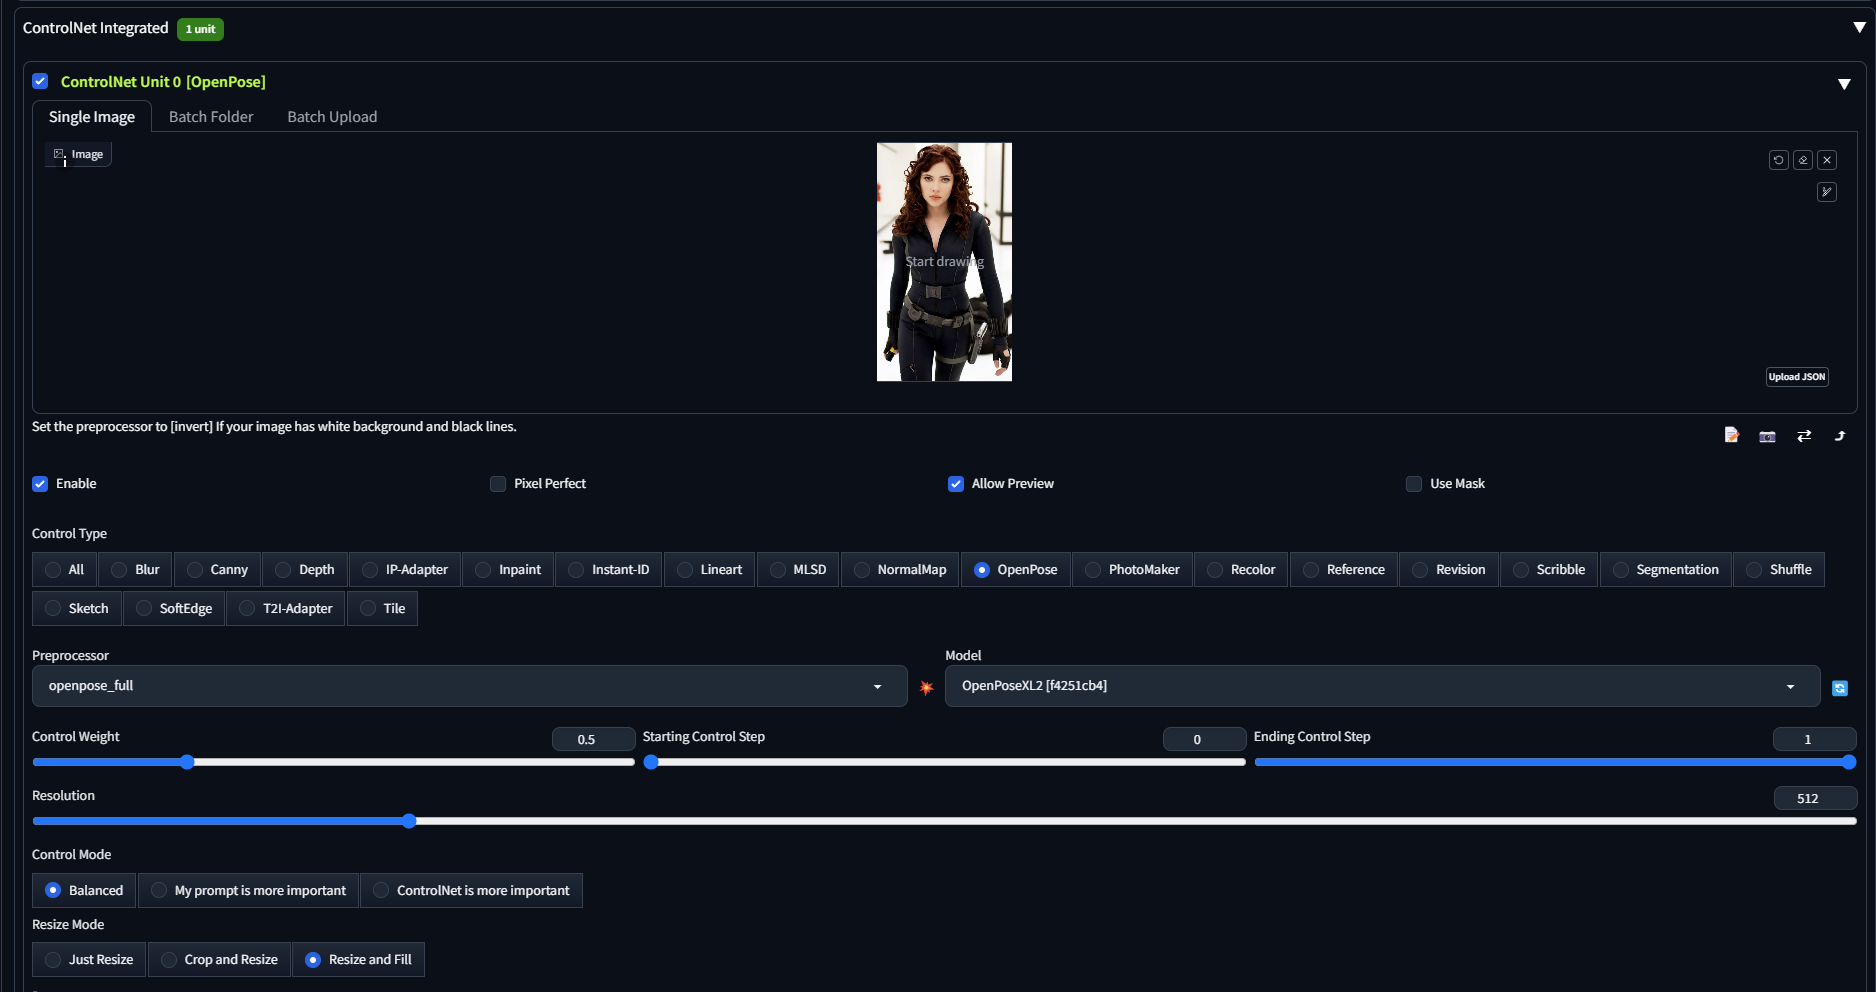This screenshot has width=1876, height=992.
Task: Clear the uploaded image with the X icon
Action: (1827, 159)
